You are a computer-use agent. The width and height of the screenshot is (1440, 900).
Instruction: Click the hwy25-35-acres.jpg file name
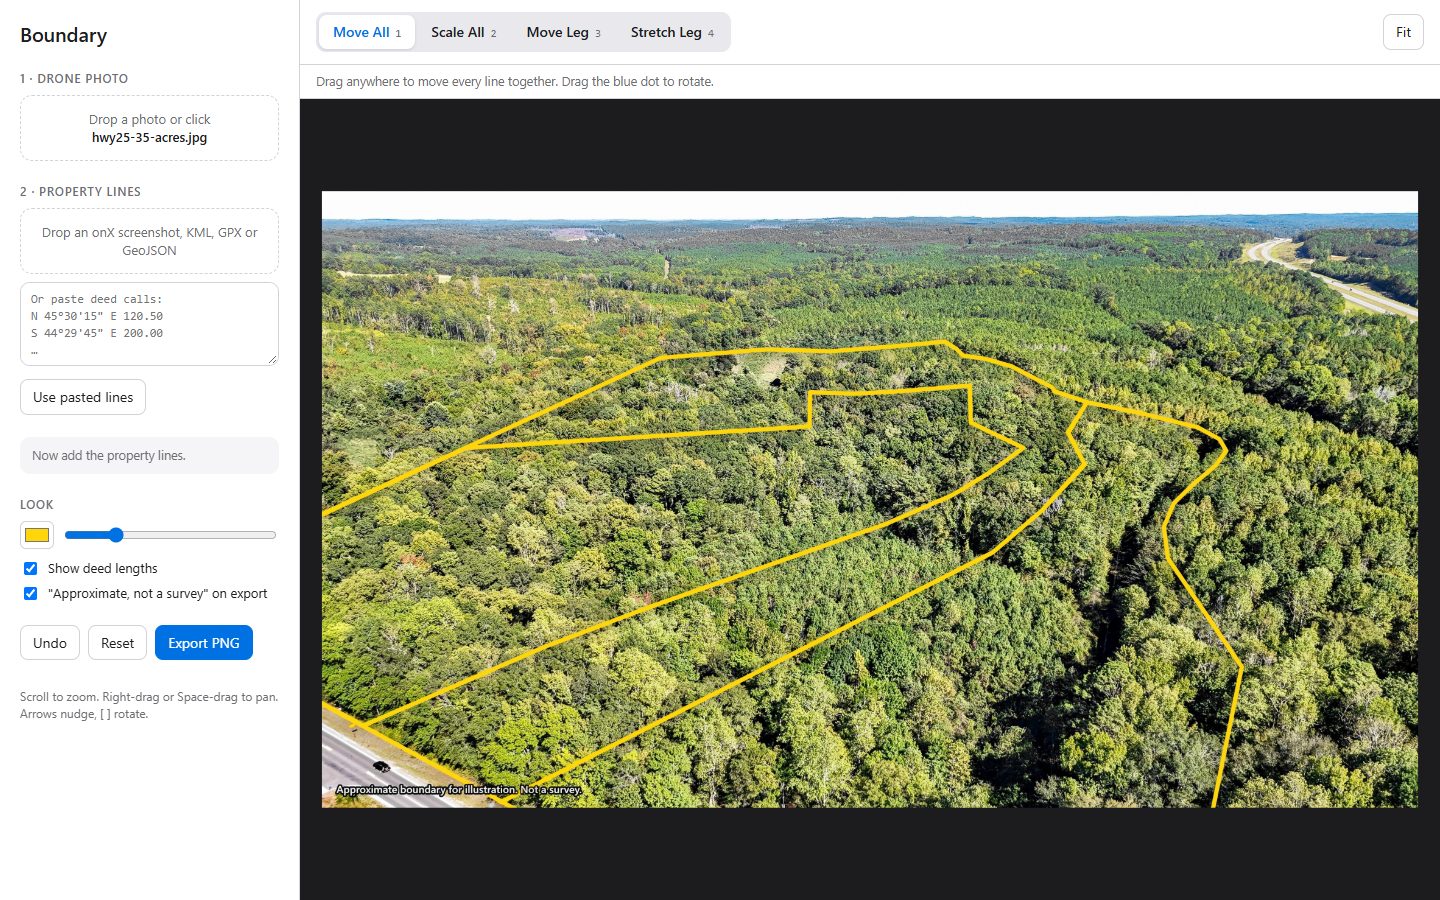(149, 138)
